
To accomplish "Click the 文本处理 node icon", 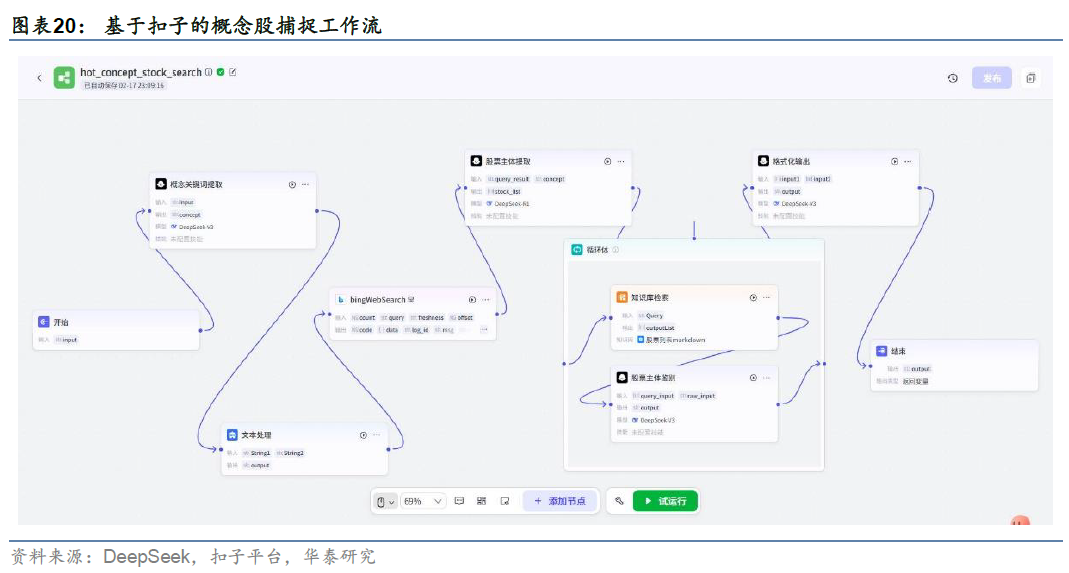I will (x=232, y=435).
